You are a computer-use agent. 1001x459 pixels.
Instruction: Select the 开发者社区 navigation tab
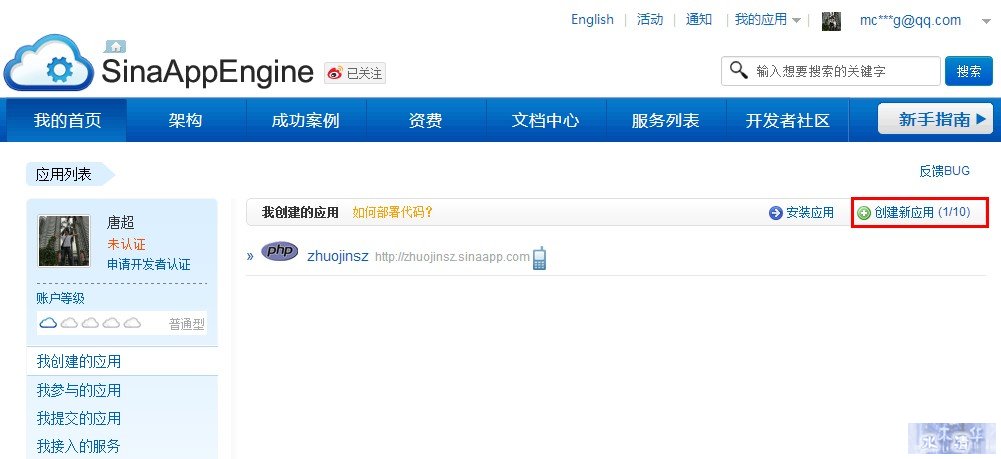click(788, 120)
